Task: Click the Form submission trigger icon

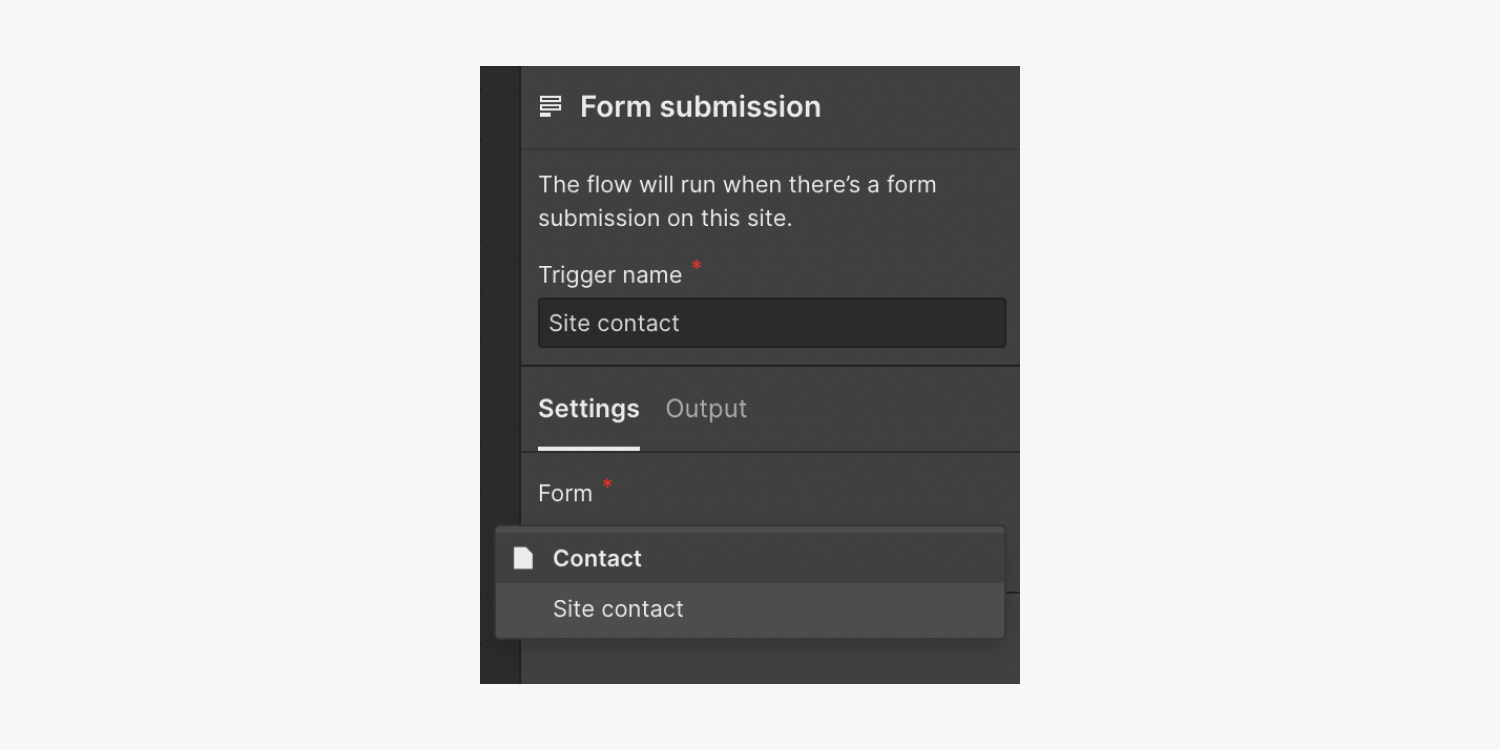Action: tap(550, 106)
